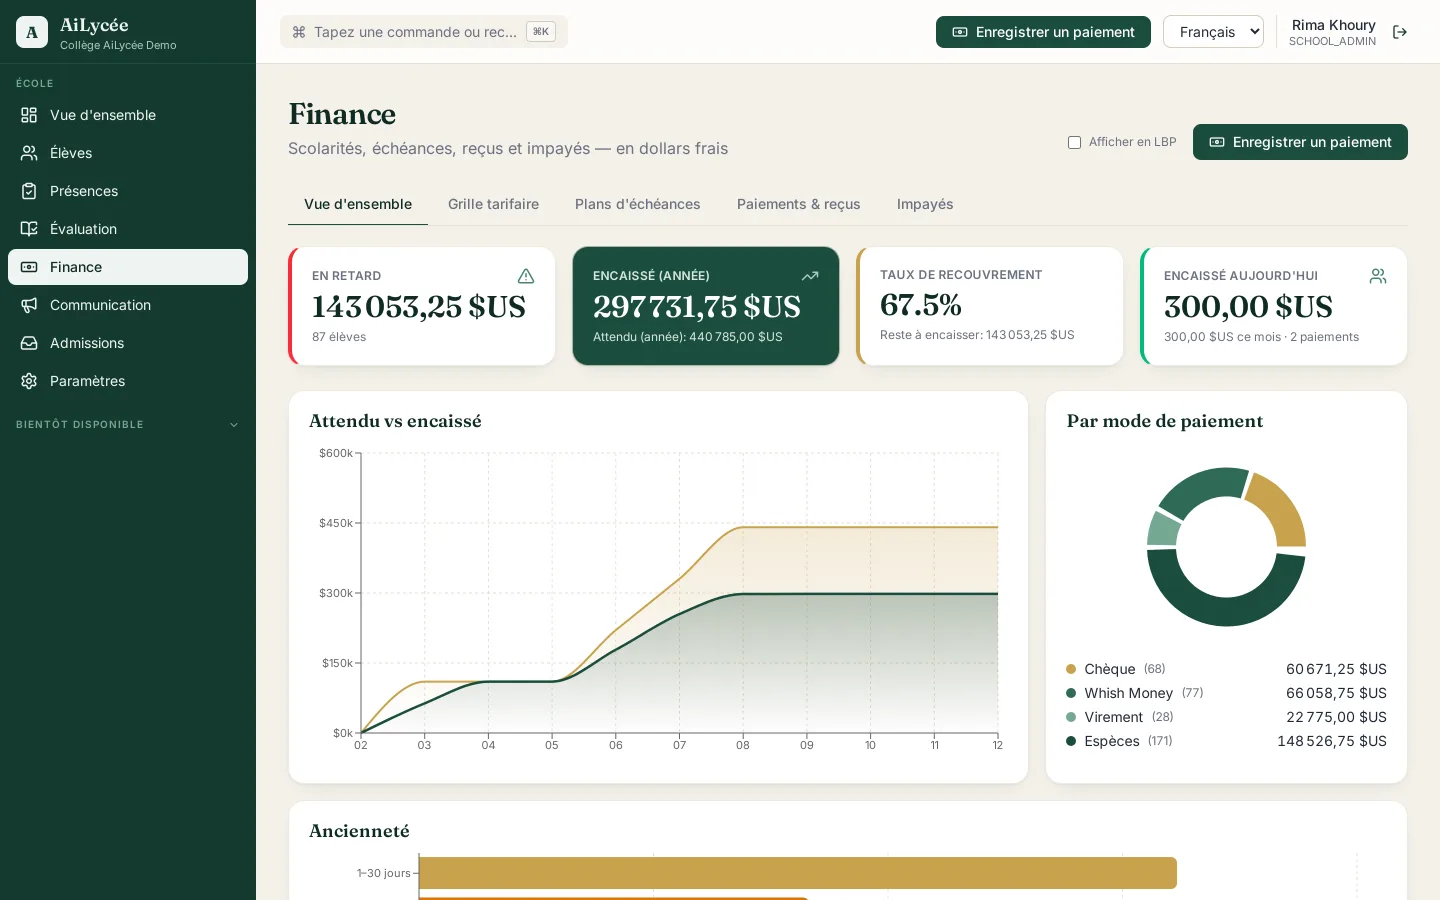The width and height of the screenshot is (1440, 900).
Task: Switch to the Plans d'échéances tab
Action: point(637,204)
